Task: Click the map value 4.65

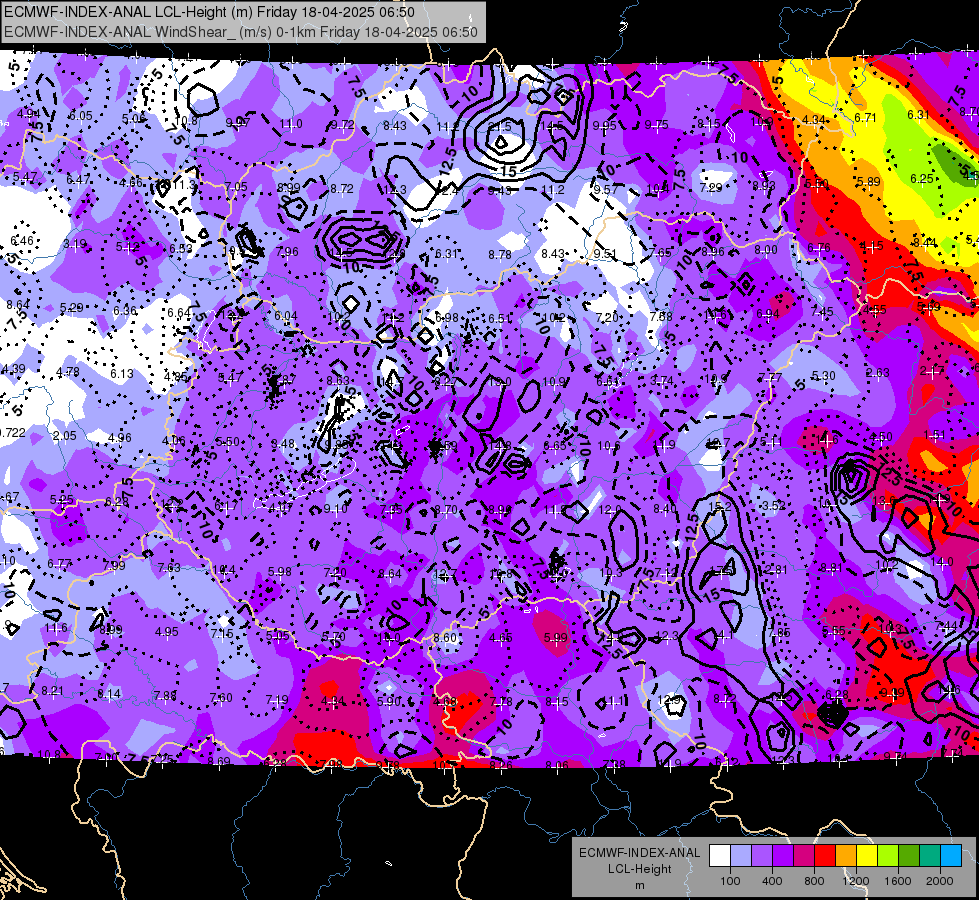Action: pos(501,638)
